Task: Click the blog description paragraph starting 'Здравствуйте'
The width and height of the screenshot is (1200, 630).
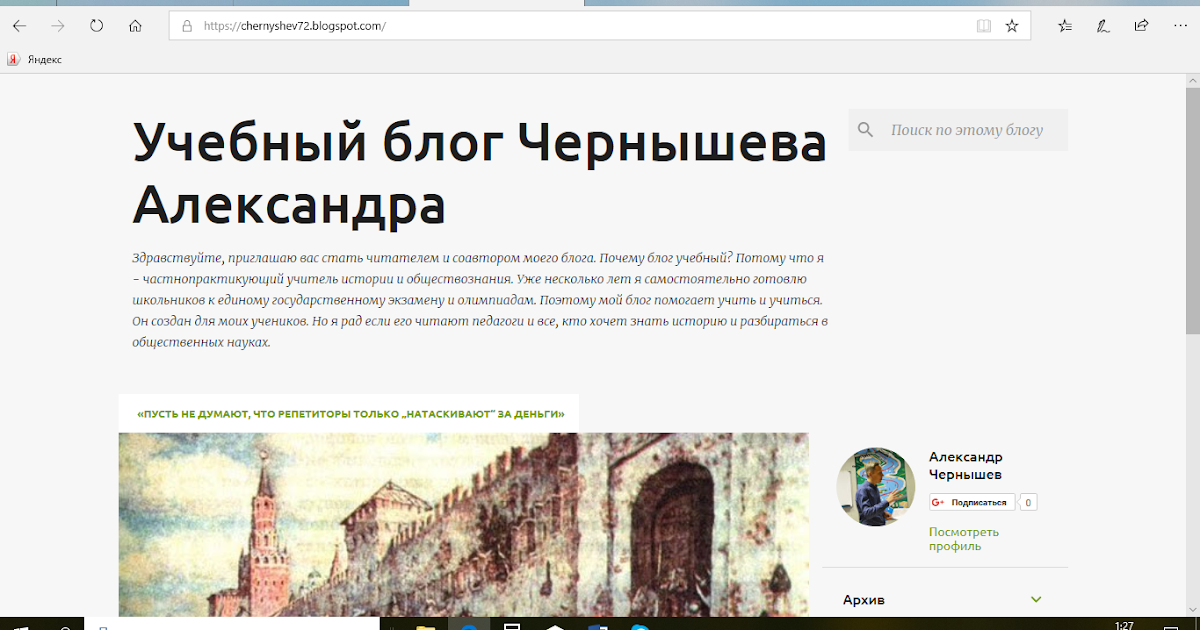Action: tap(481, 300)
